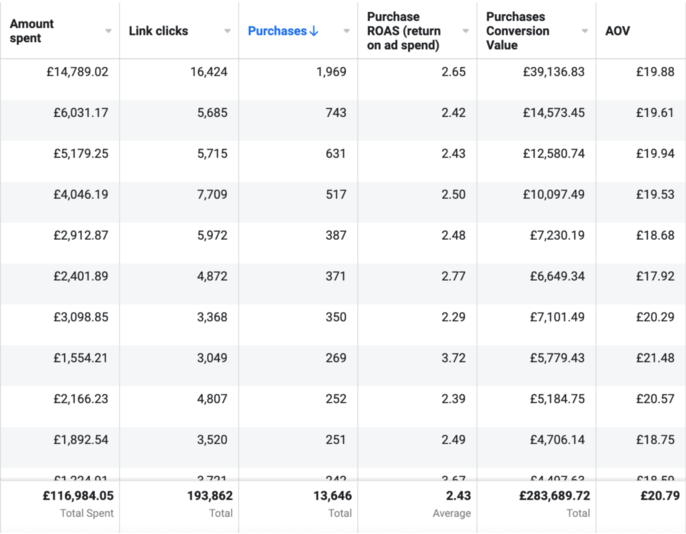The height and width of the screenshot is (534, 686).
Task: Click the blue Purchases header label
Action: coord(276,31)
